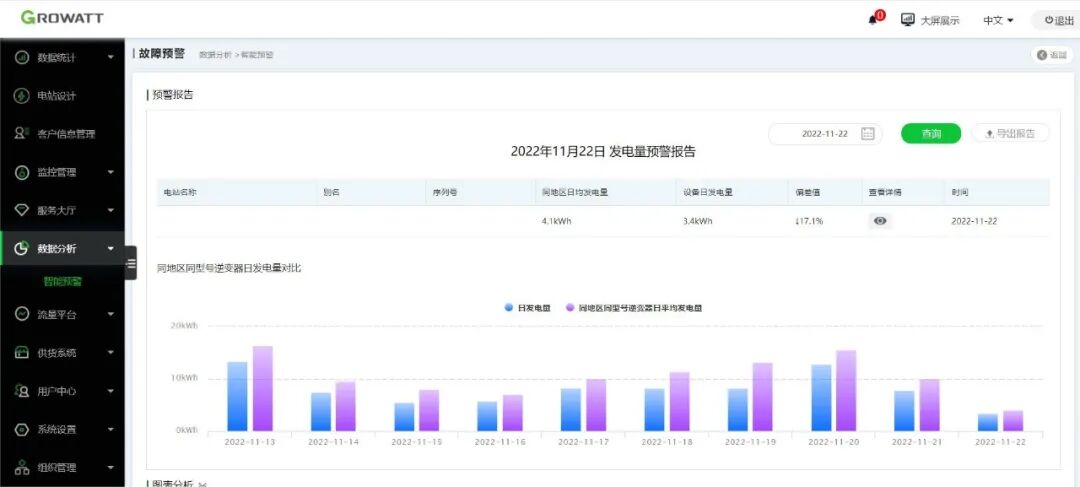Image resolution: width=1080 pixels, height=487 pixels.
Task: Click the 服务大厅 diamond icon
Action: [x=21, y=210]
